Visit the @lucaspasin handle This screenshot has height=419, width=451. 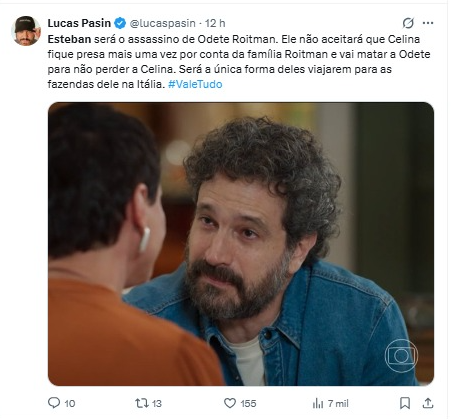[162, 23]
